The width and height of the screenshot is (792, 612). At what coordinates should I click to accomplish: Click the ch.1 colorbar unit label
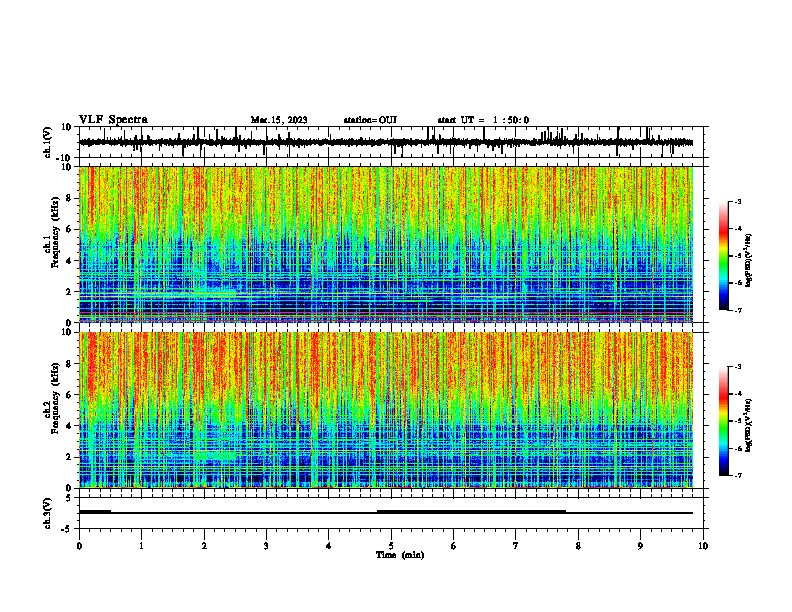(749, 260)
